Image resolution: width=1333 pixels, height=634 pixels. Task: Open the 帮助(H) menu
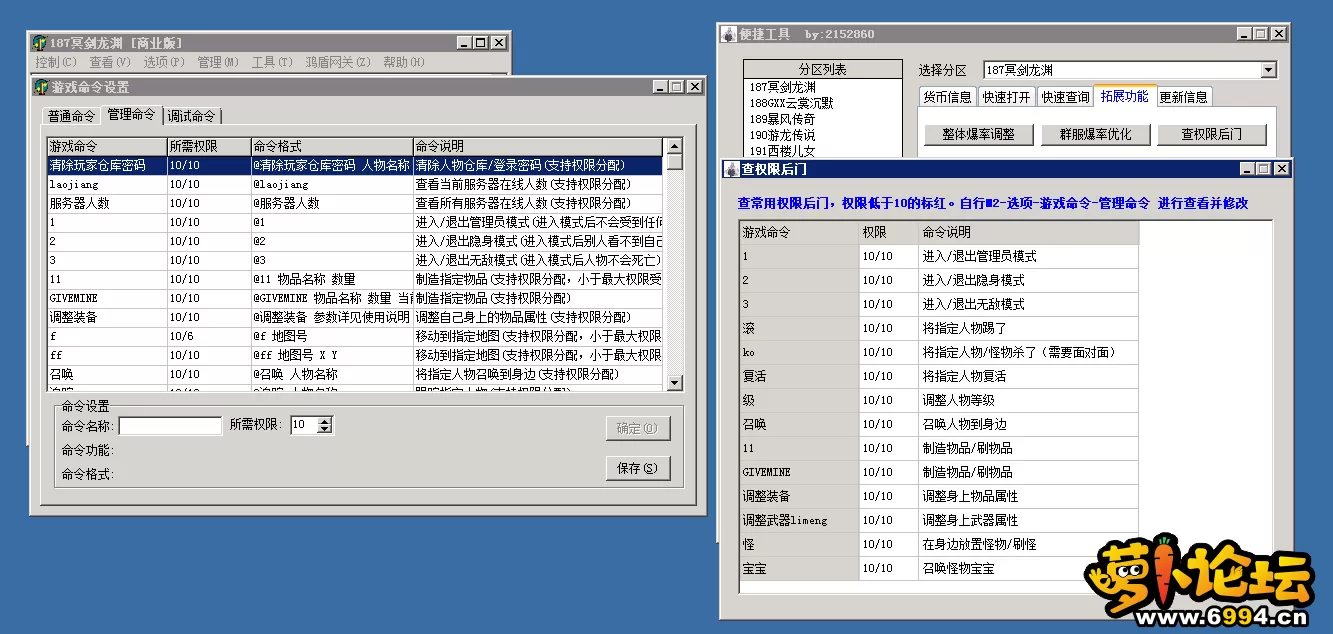(404, 62)
